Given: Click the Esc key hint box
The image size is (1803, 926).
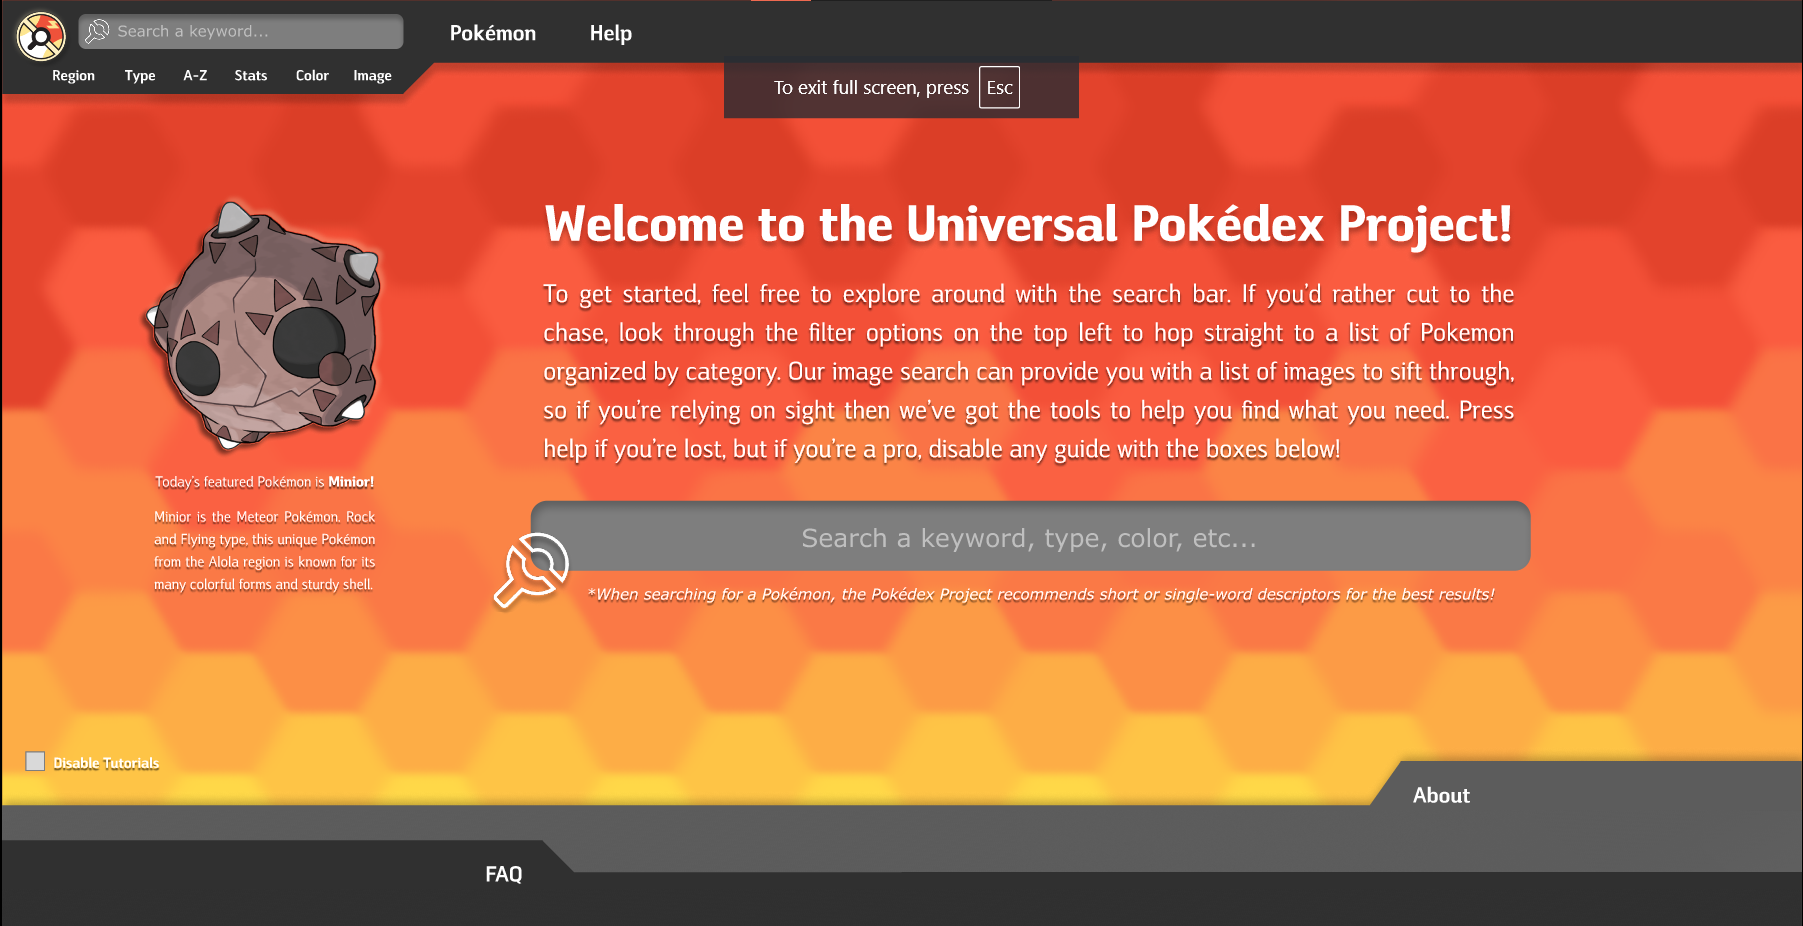Looking at the screenshot, I should click(999, 88).
